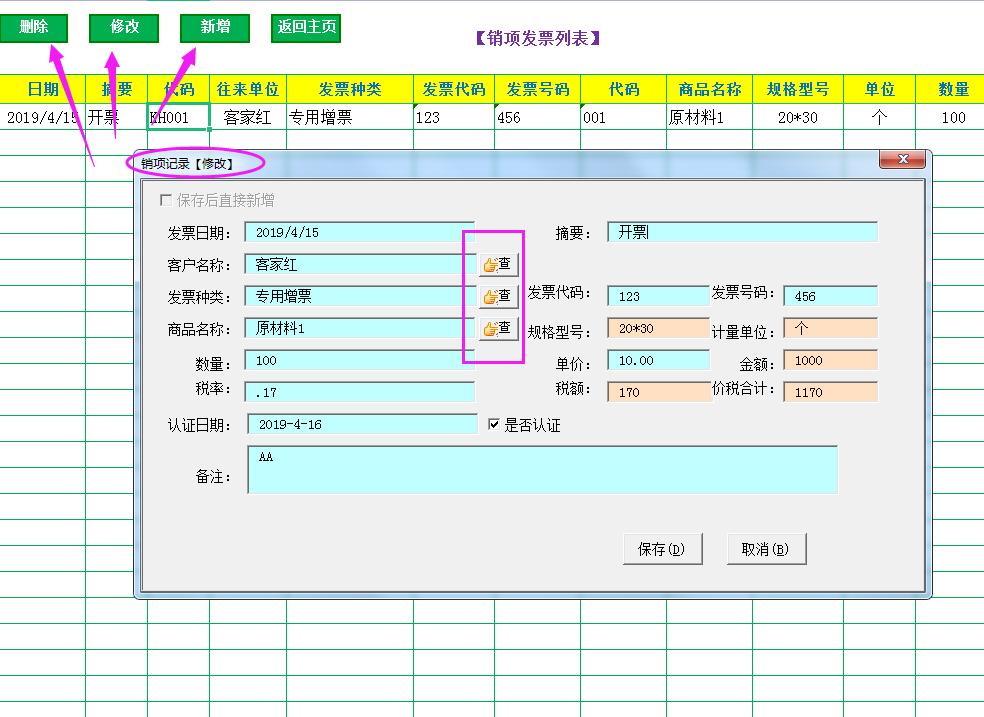
Task: Open the invoice type lookup icon
Action: point(496,296)
